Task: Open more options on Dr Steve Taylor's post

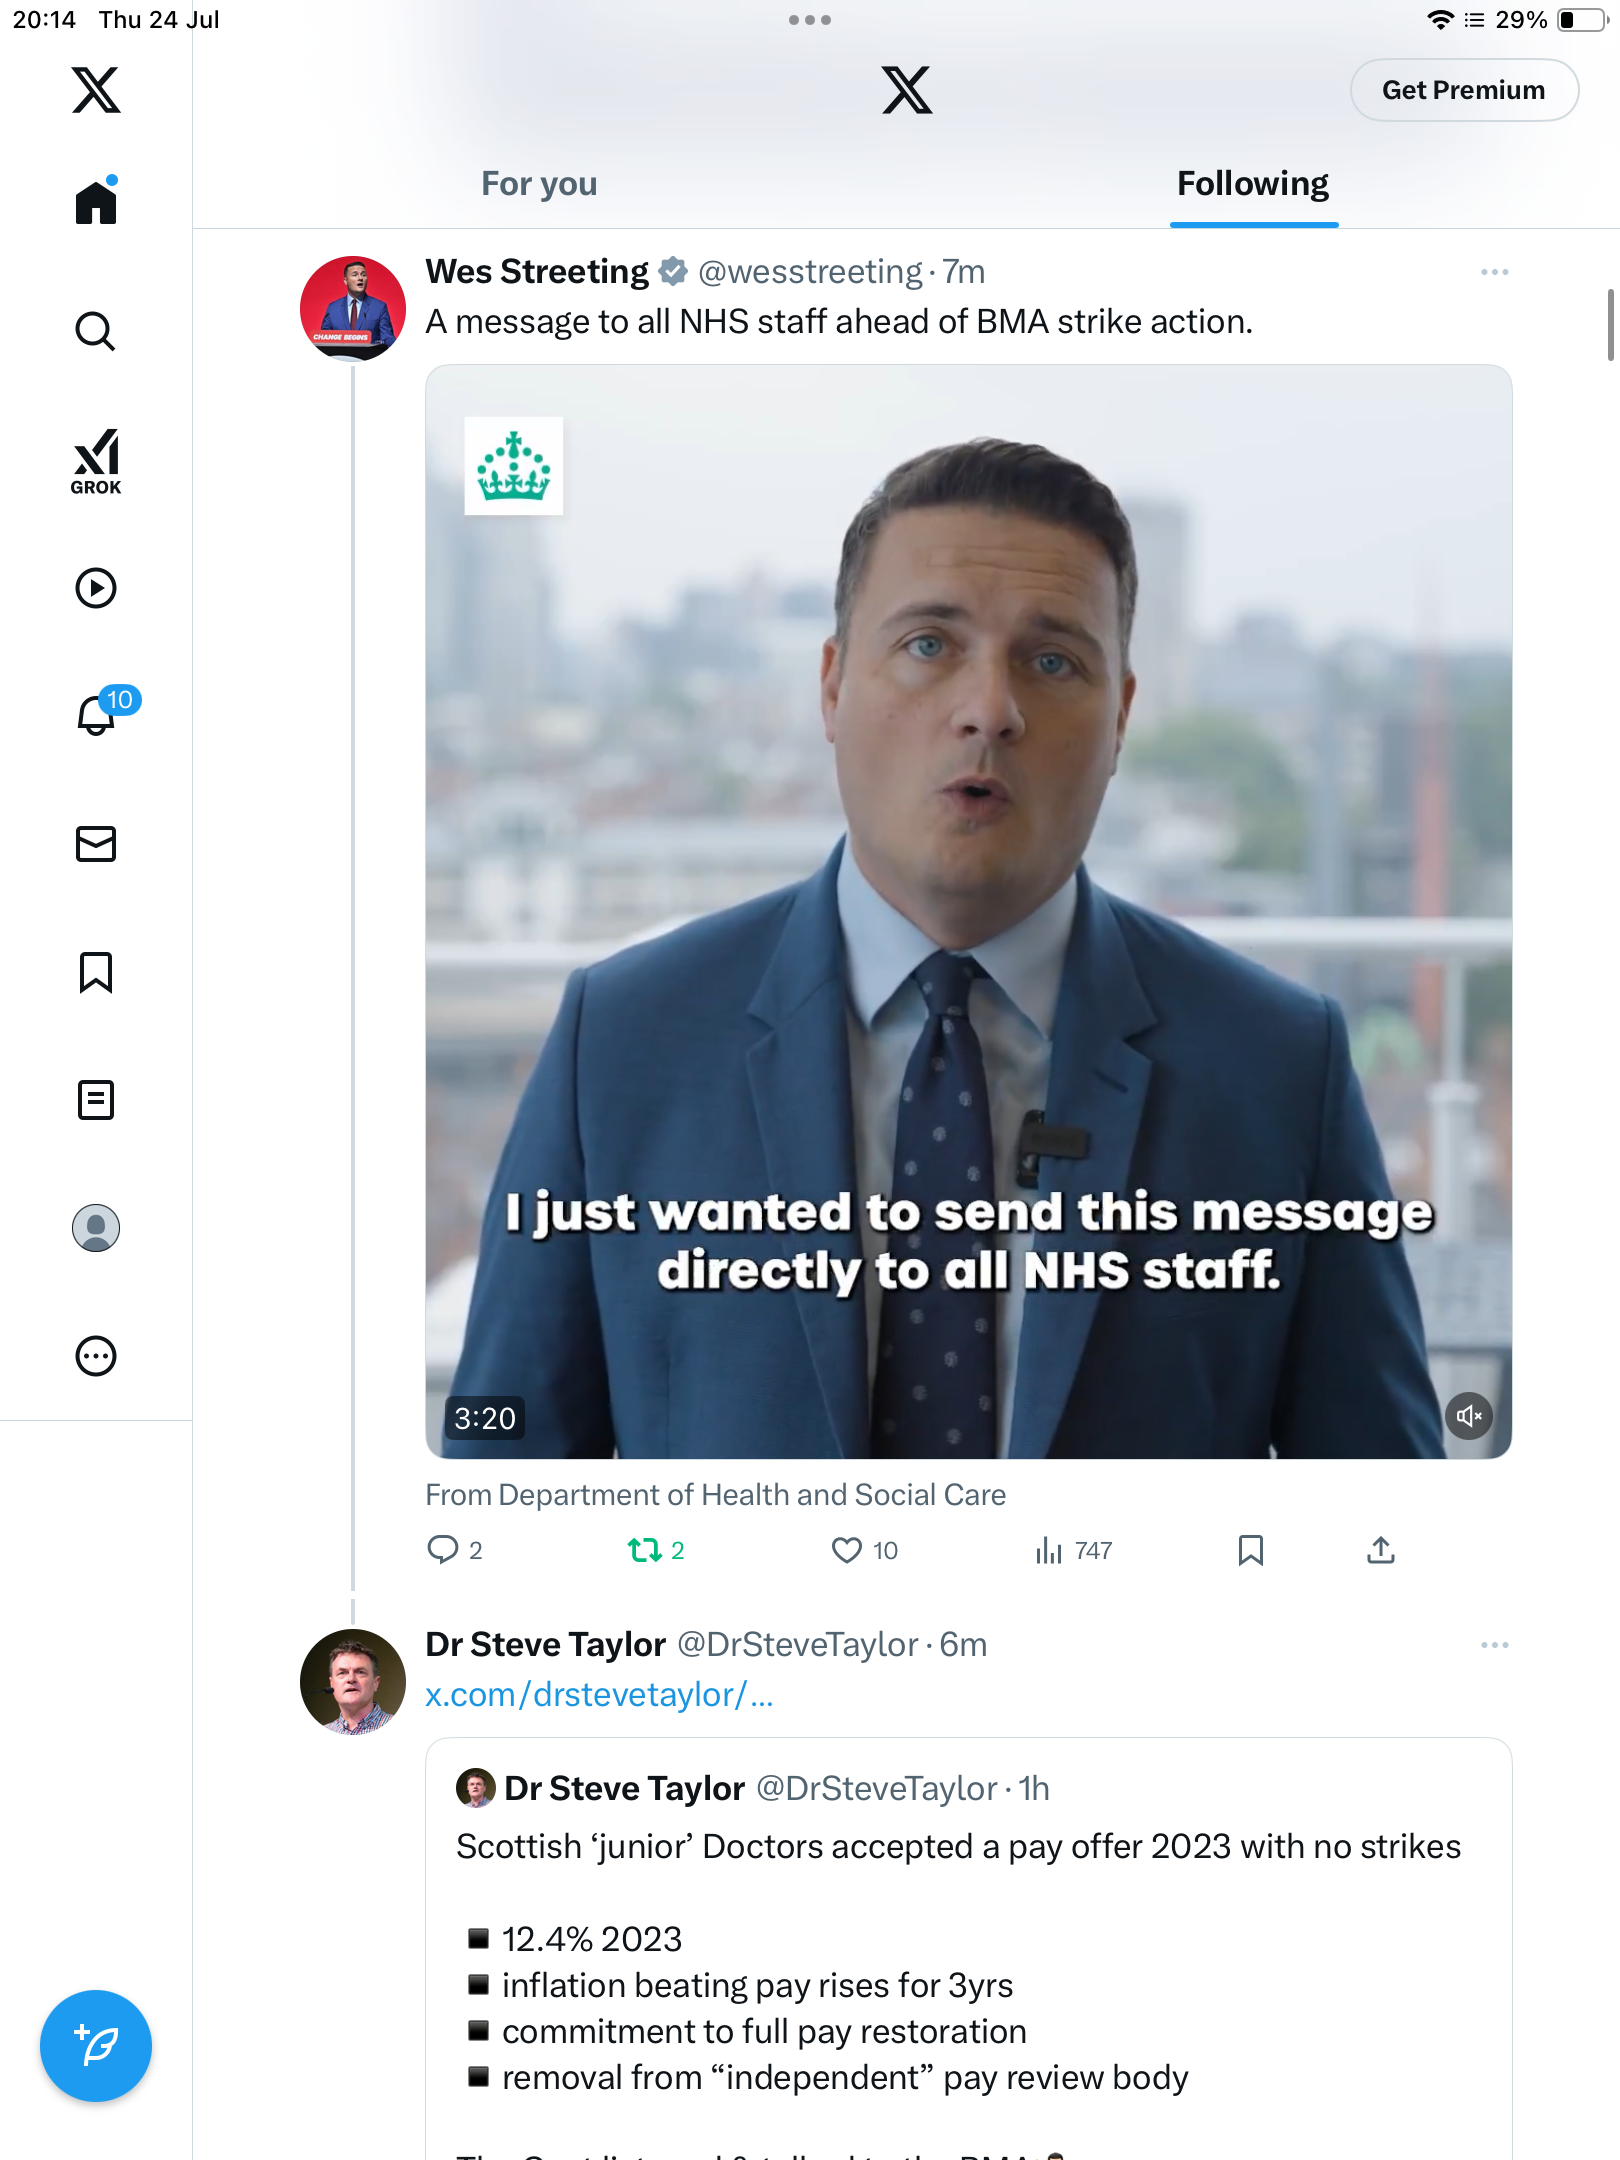Action: pos(1494,1645)
